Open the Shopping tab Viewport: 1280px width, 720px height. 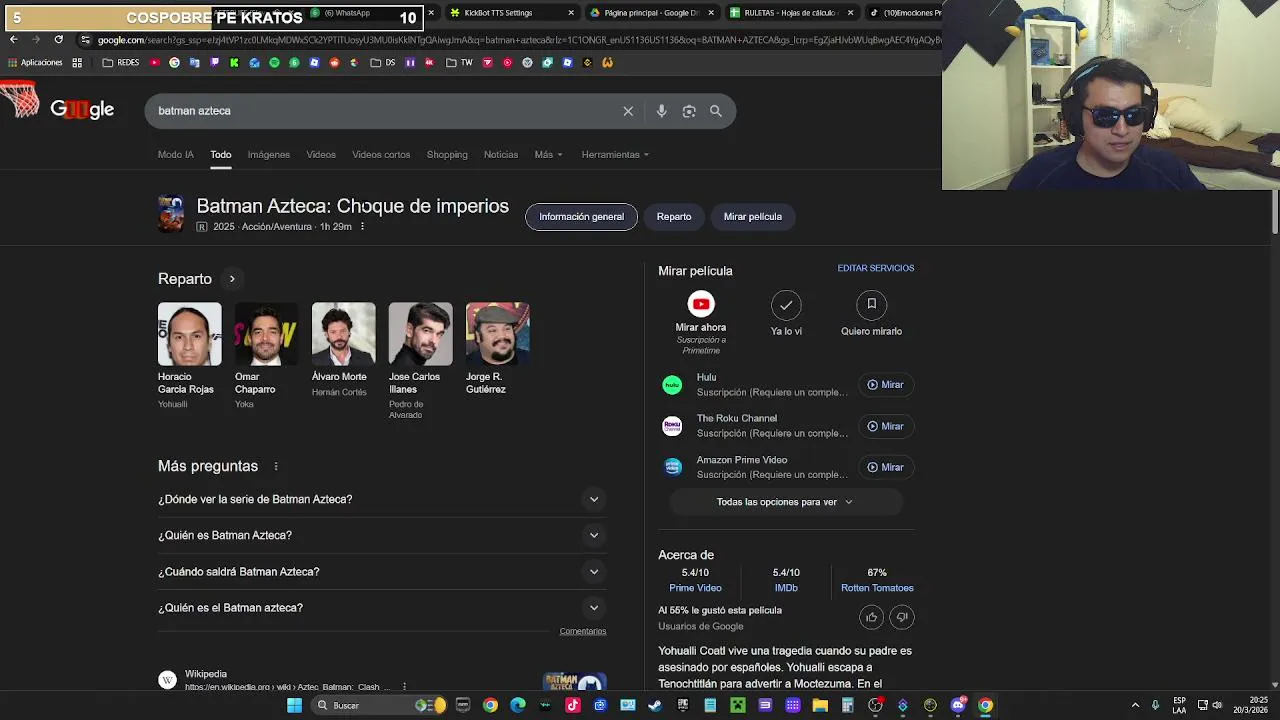(447, 155)
